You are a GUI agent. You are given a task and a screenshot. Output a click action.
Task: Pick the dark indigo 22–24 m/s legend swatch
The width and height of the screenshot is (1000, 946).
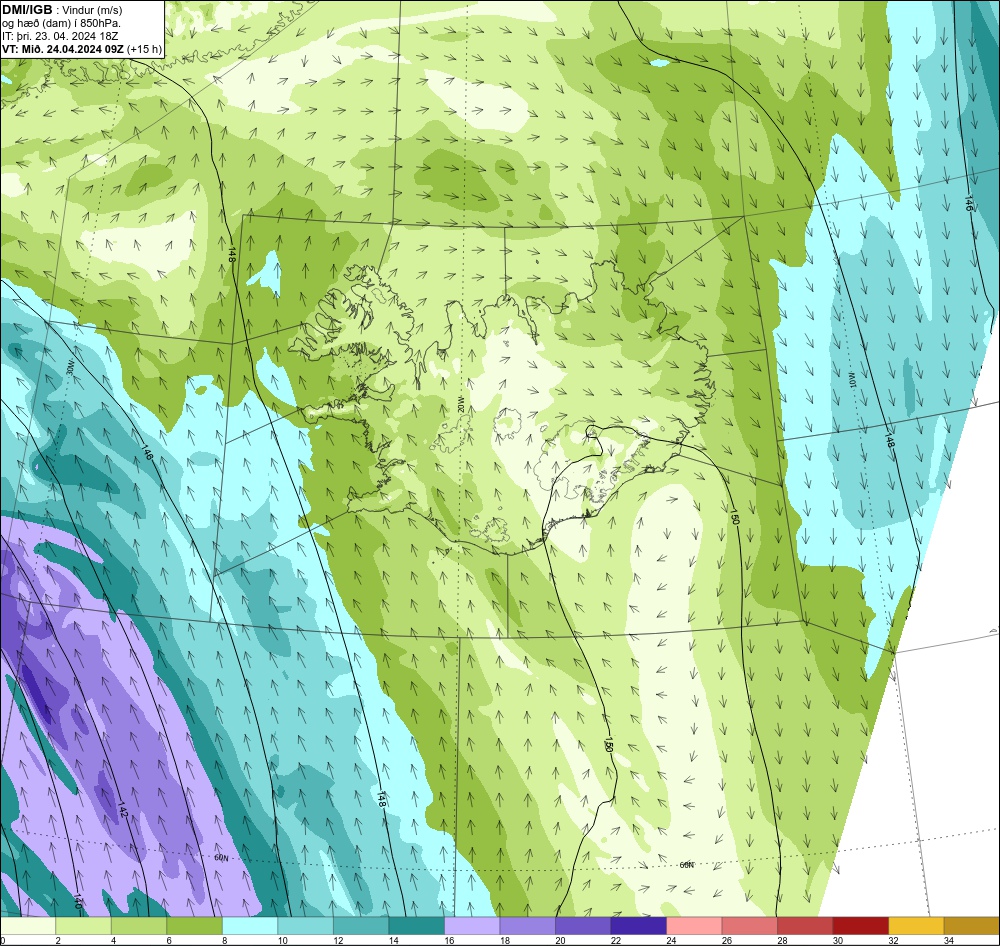638,926
